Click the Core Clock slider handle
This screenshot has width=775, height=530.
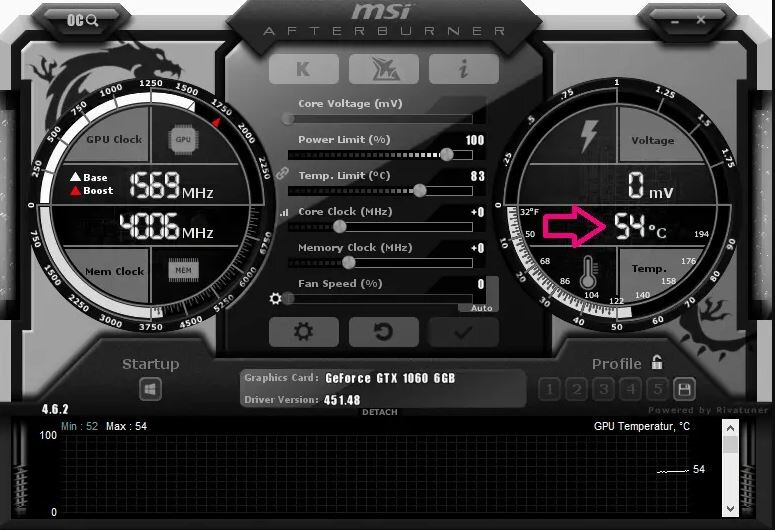click(x=340, y=226)
